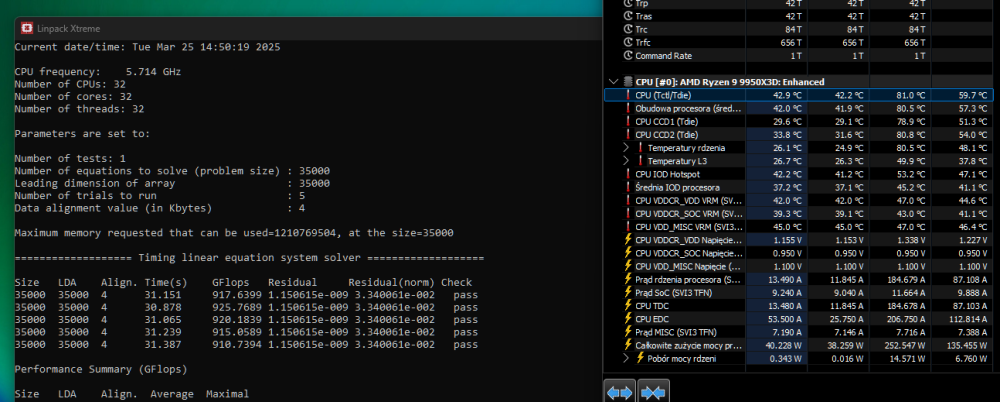
Task: Click the clock icon next to Command Rate
Action: coord(627,56)
